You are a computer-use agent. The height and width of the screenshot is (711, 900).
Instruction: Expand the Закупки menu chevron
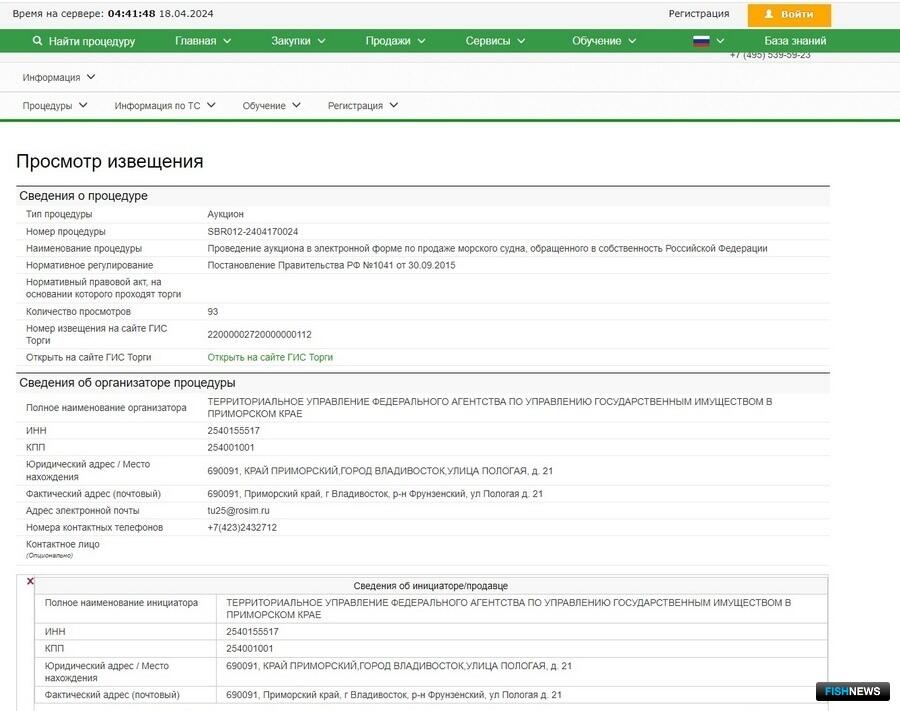click(x=321, y=41)
